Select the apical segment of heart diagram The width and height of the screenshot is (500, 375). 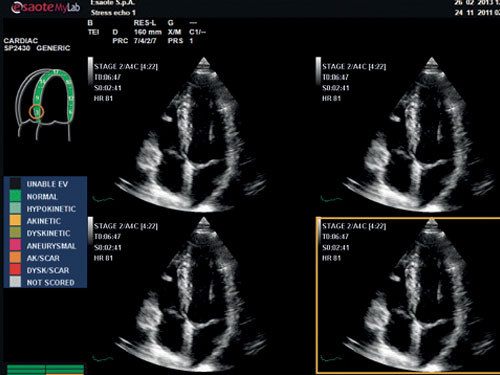(56, 72)
